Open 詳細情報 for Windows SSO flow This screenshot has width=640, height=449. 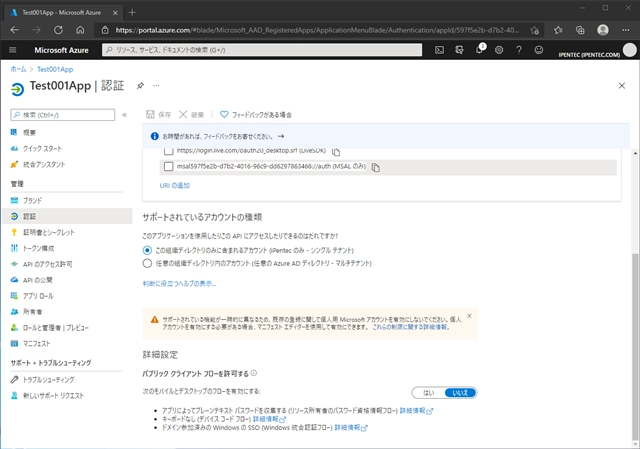tap(351, 427)
